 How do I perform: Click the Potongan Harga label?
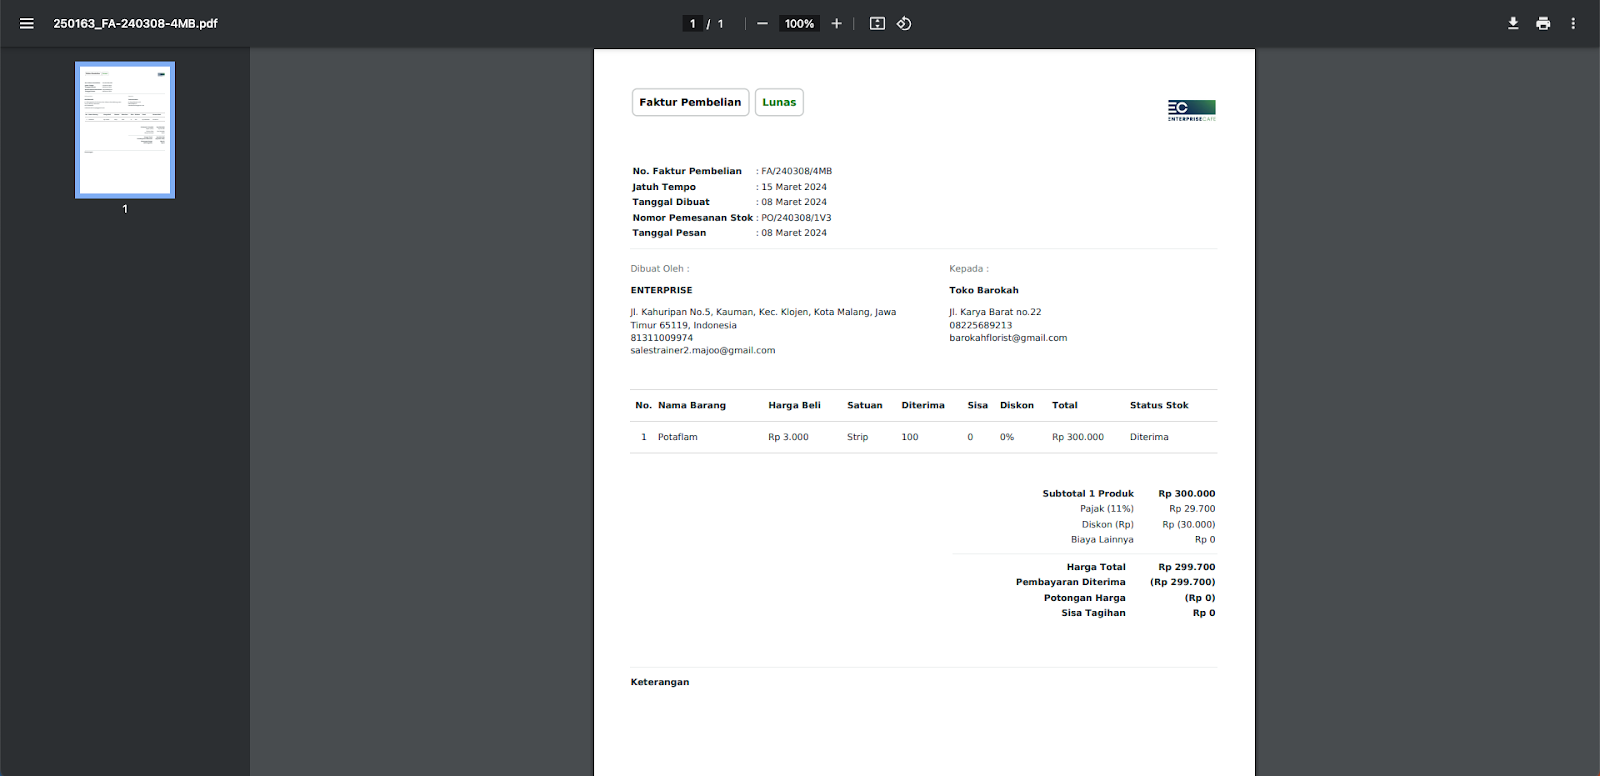1084,598
